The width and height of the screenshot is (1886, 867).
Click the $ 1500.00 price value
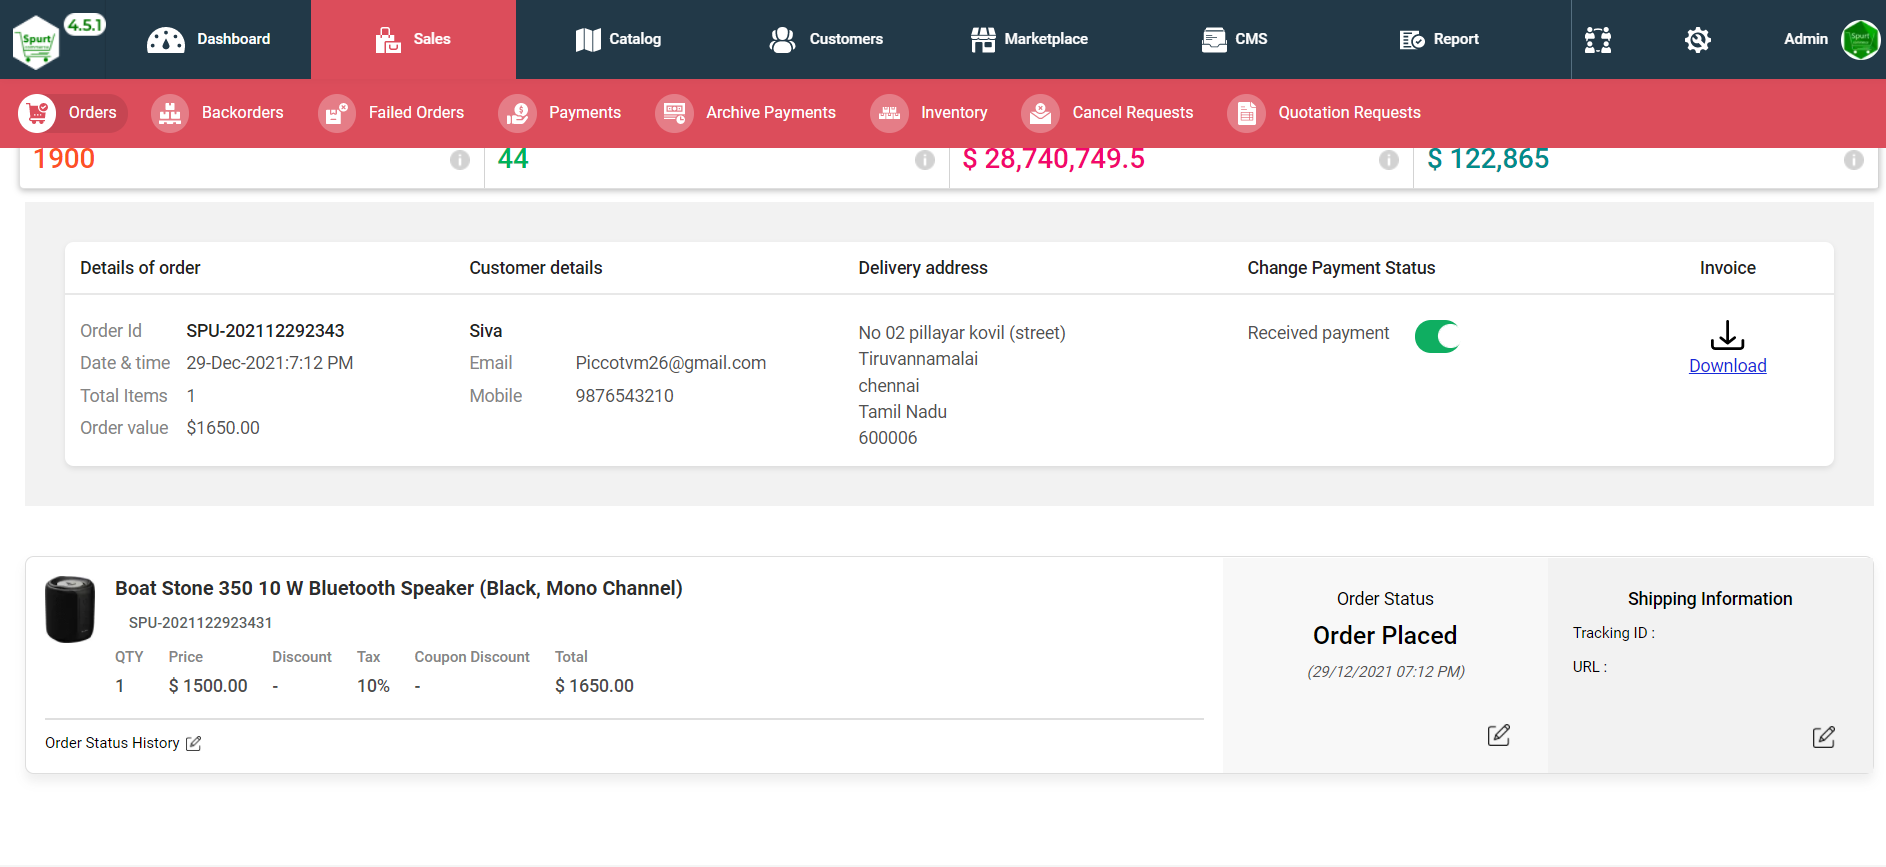pos(208,686)
